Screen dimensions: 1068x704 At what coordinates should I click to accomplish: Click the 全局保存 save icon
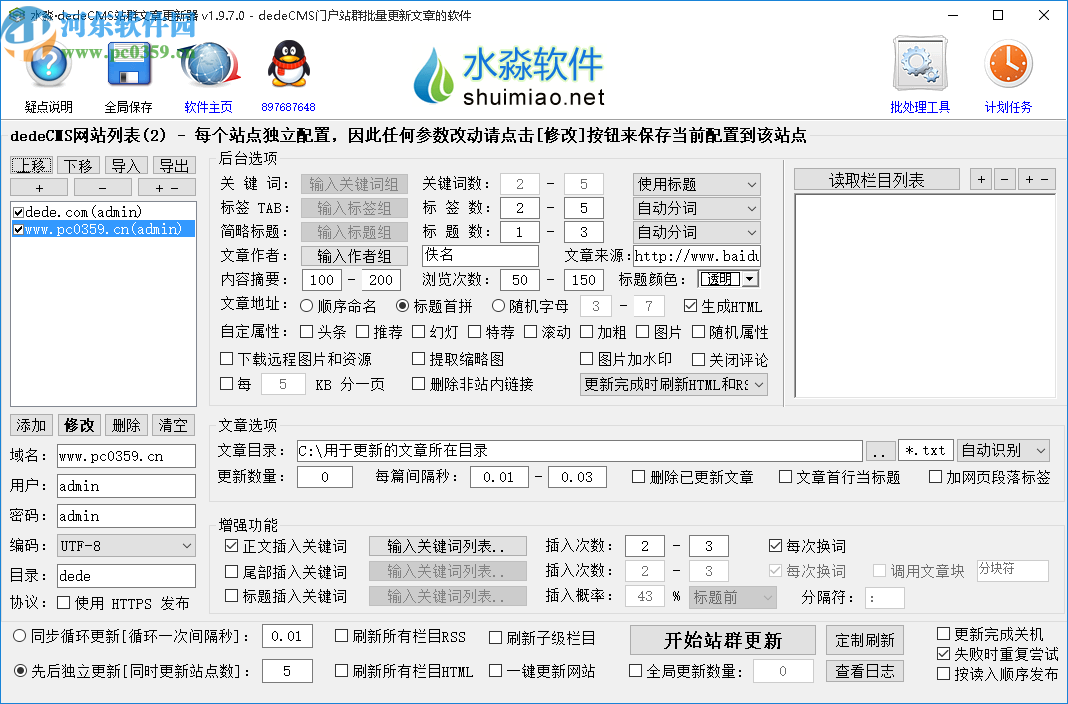pyautogui.click(x=130, y=63)
